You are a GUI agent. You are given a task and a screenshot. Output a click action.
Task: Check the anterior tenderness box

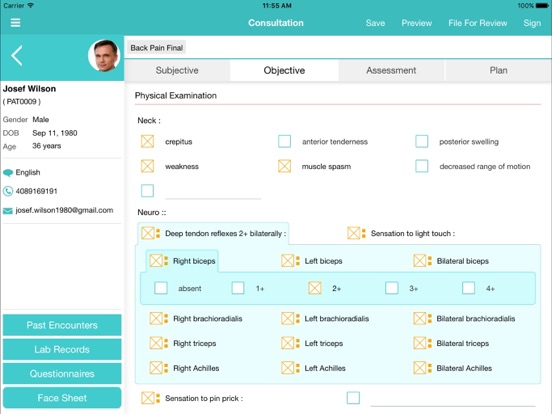[x=284, y=142]
